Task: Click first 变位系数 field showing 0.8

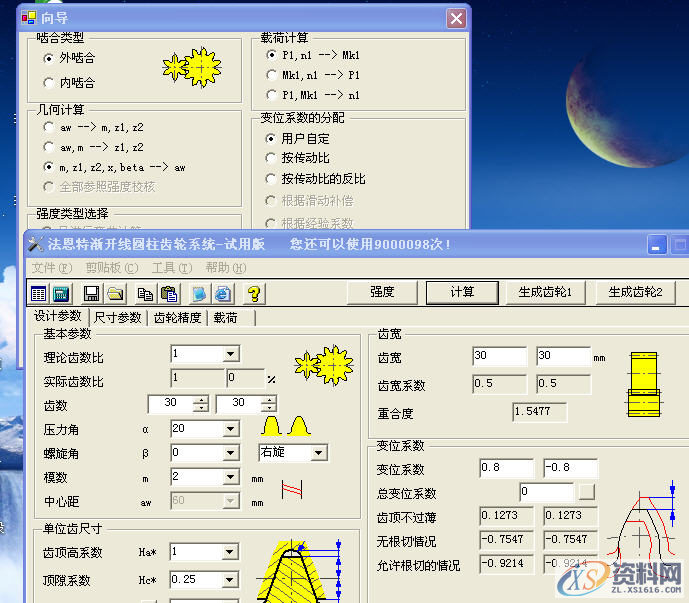Action: point(507,468)
